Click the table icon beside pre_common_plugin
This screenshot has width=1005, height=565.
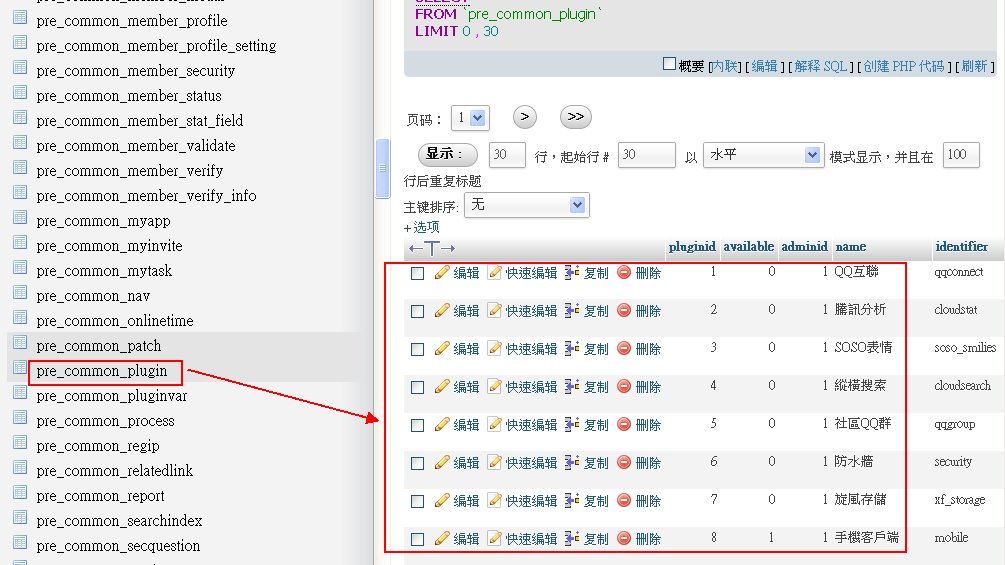pos(19,369)
